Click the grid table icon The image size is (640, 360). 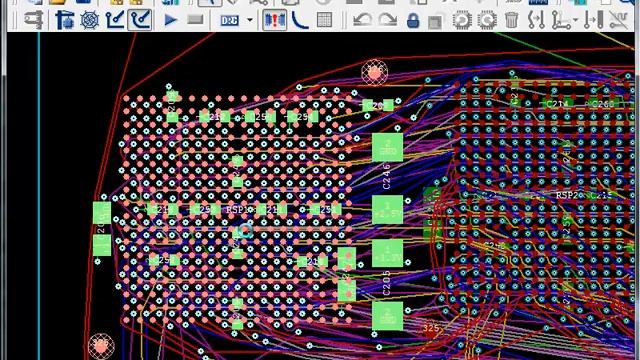pos(324,20)
